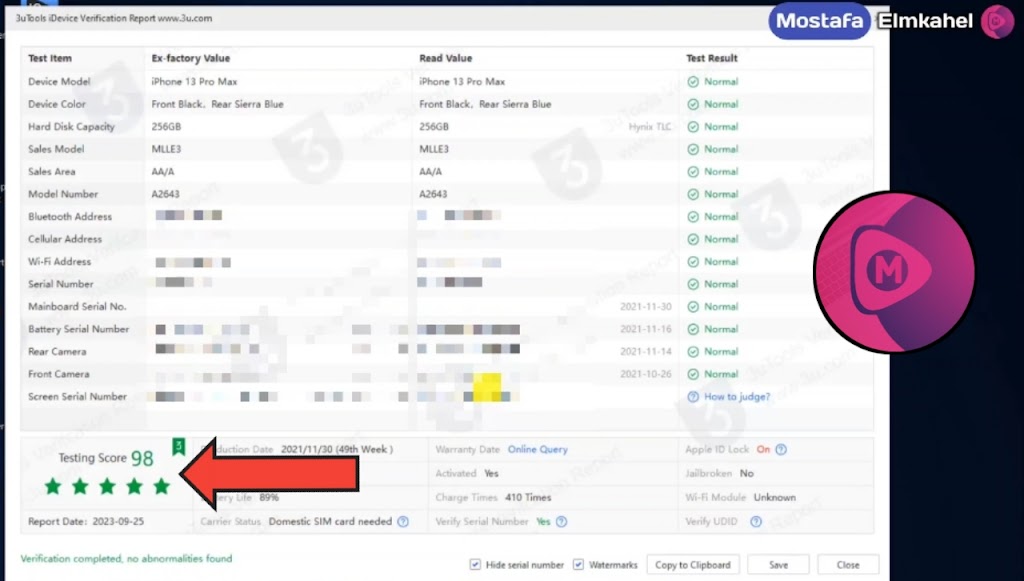Viewport: 1024px width, 581px height.
Task: Click the Apple ID Lock help icon
Action: pyautogui.click(x=781, y=449)
